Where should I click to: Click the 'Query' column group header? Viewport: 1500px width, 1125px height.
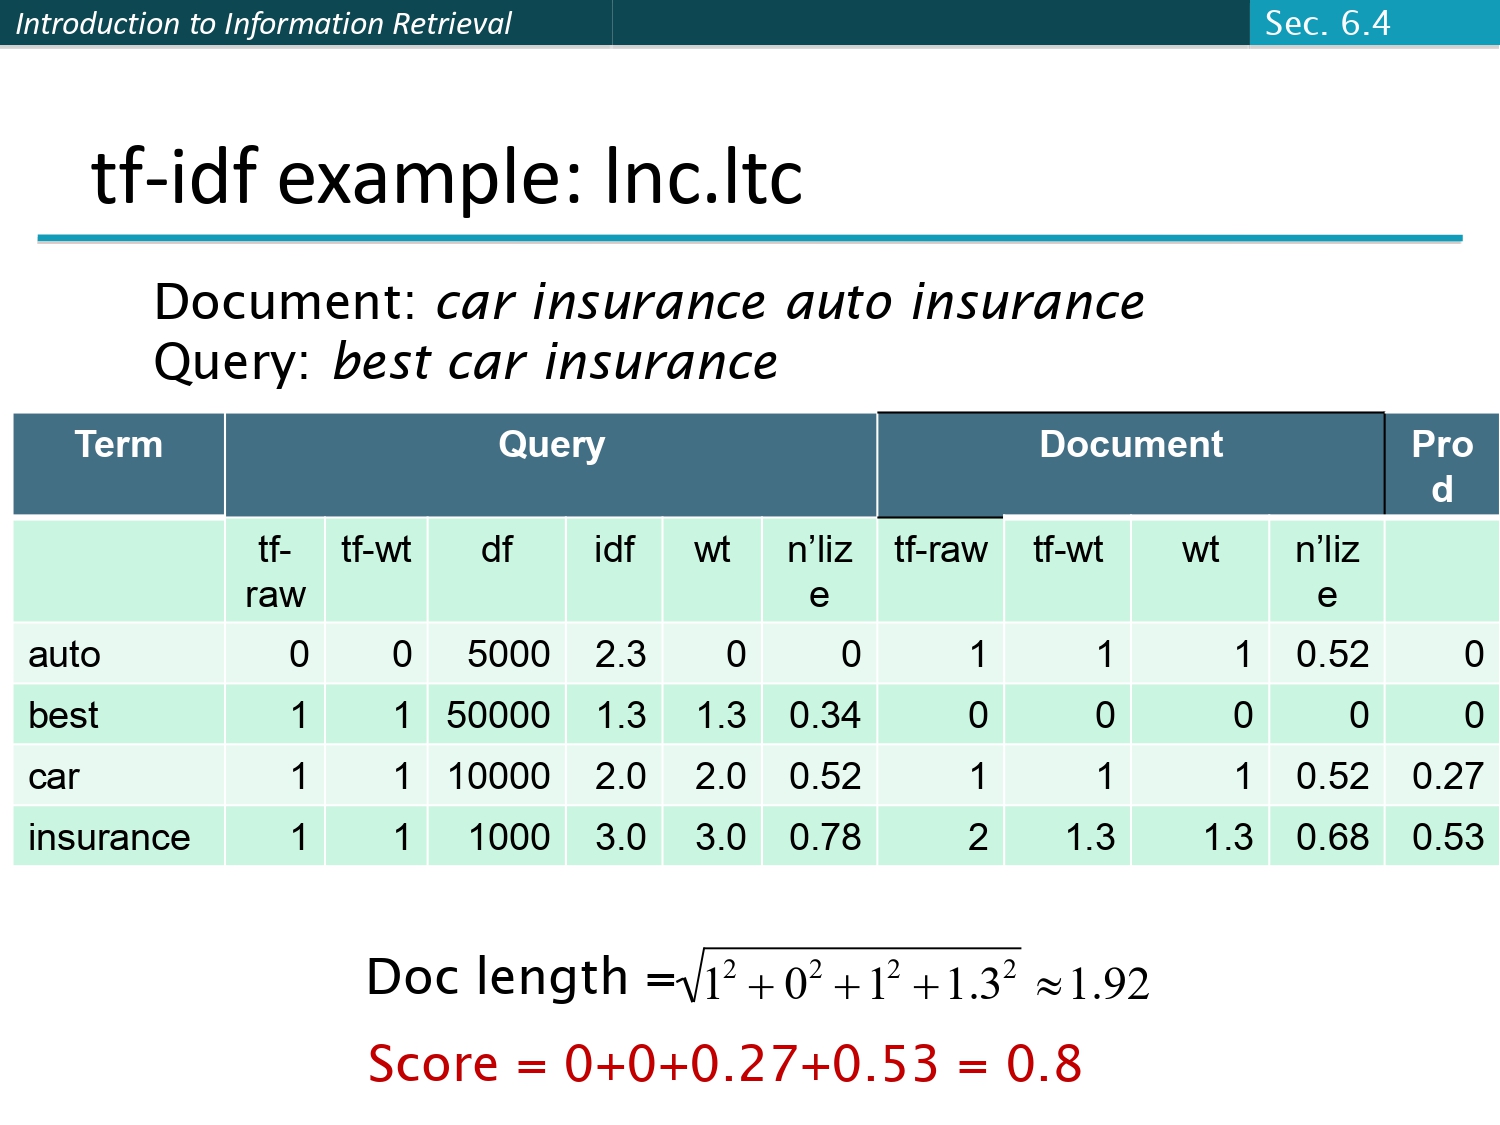point(551,445)
